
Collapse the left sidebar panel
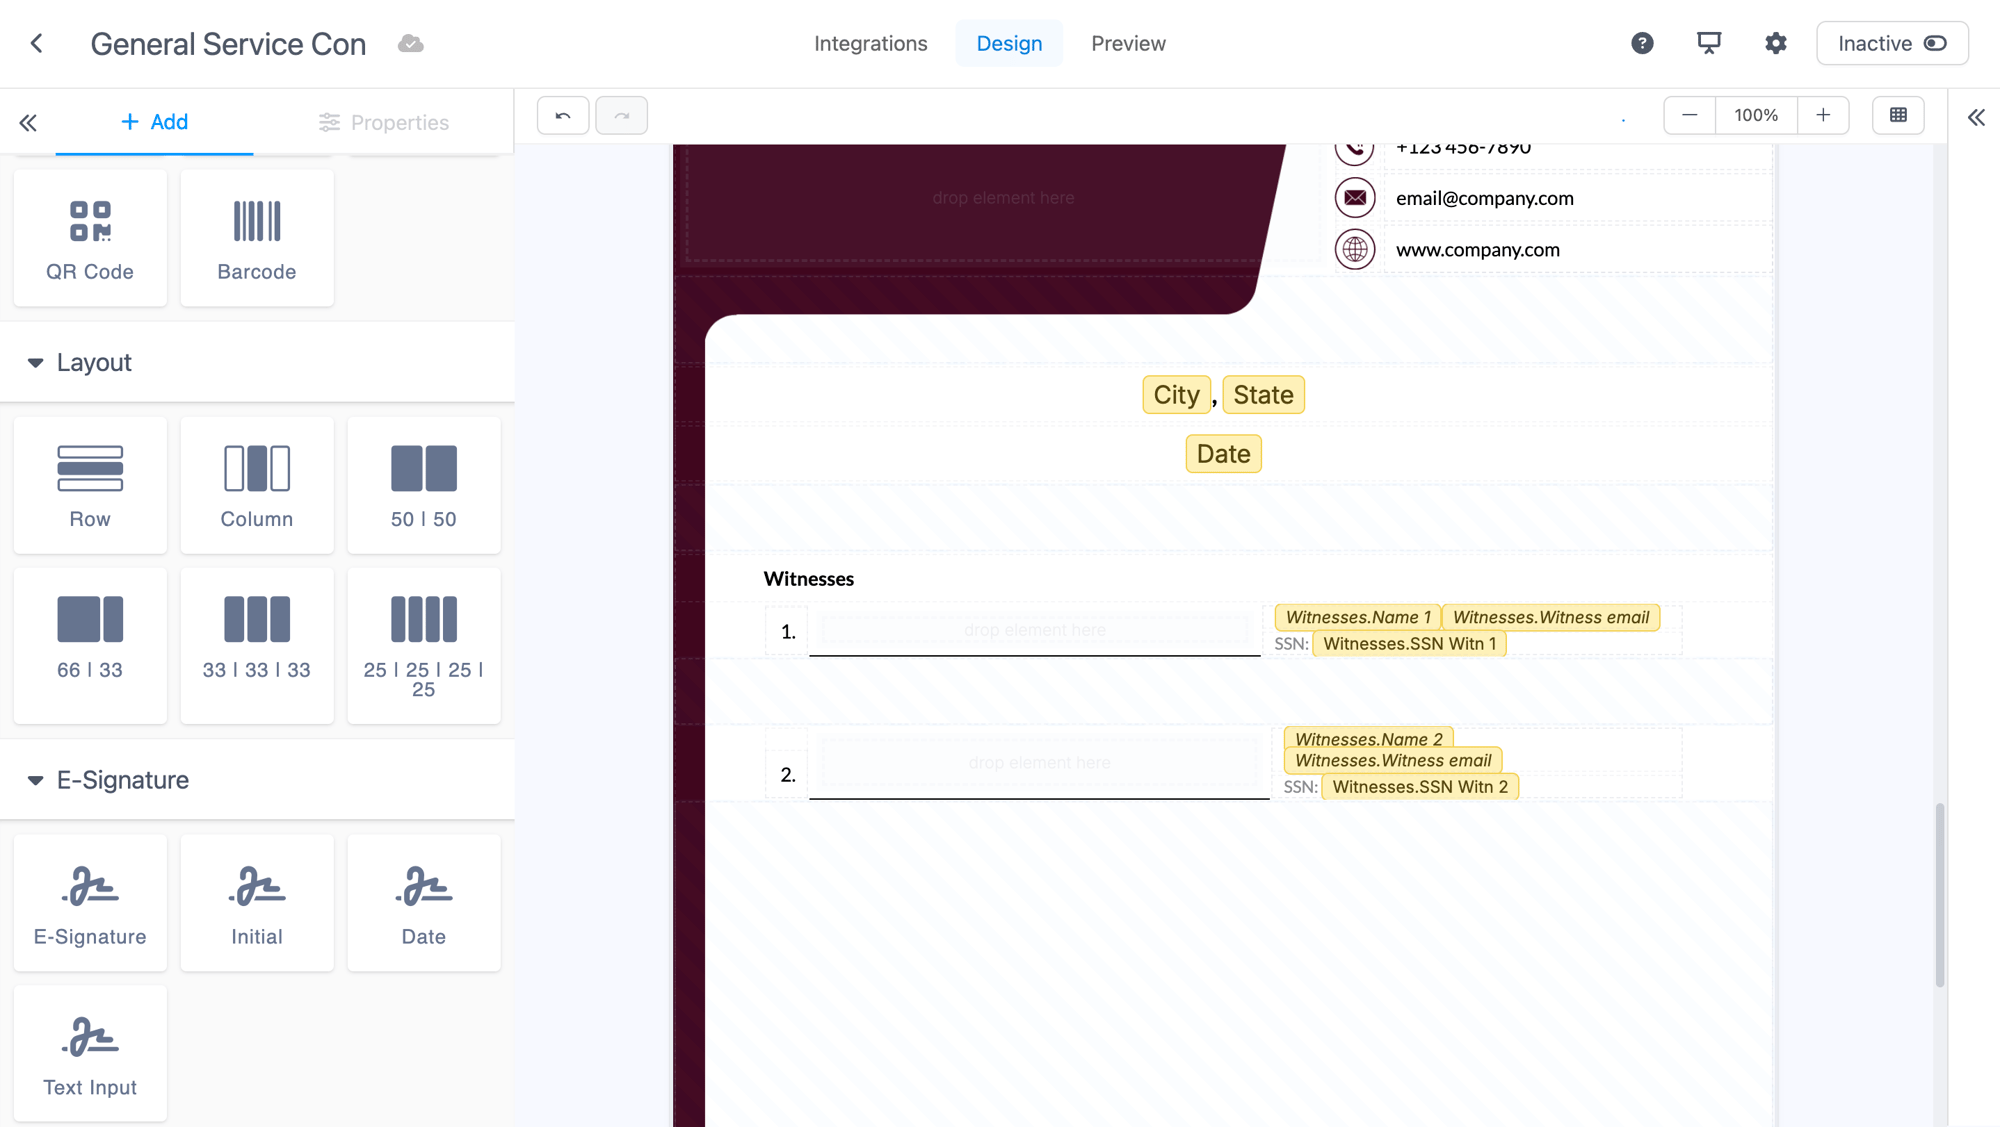[28, 123]
